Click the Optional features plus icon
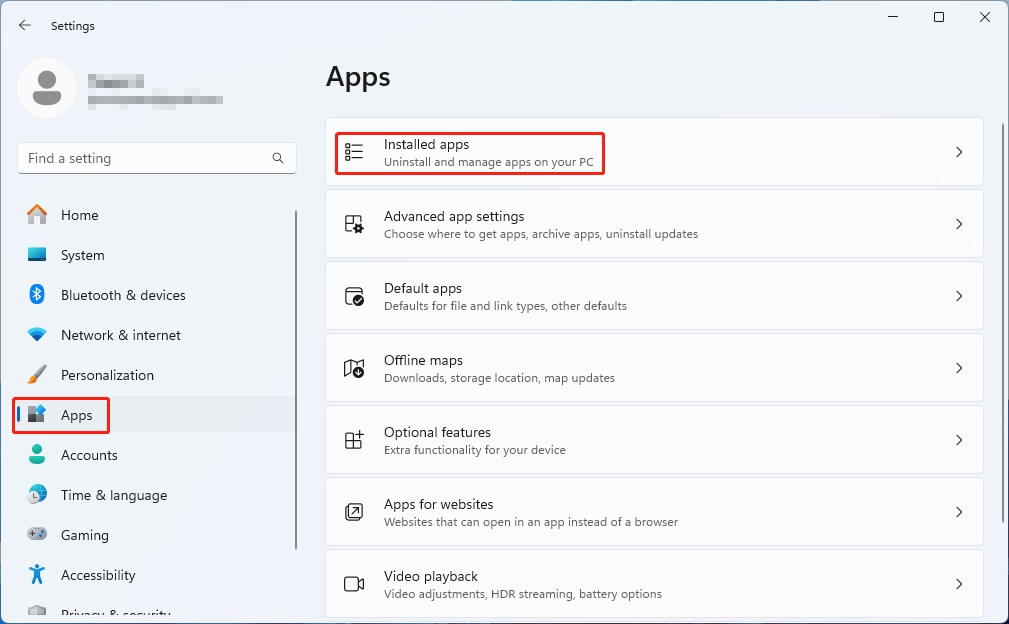The image size is (1009, 624). click(354, 440)
